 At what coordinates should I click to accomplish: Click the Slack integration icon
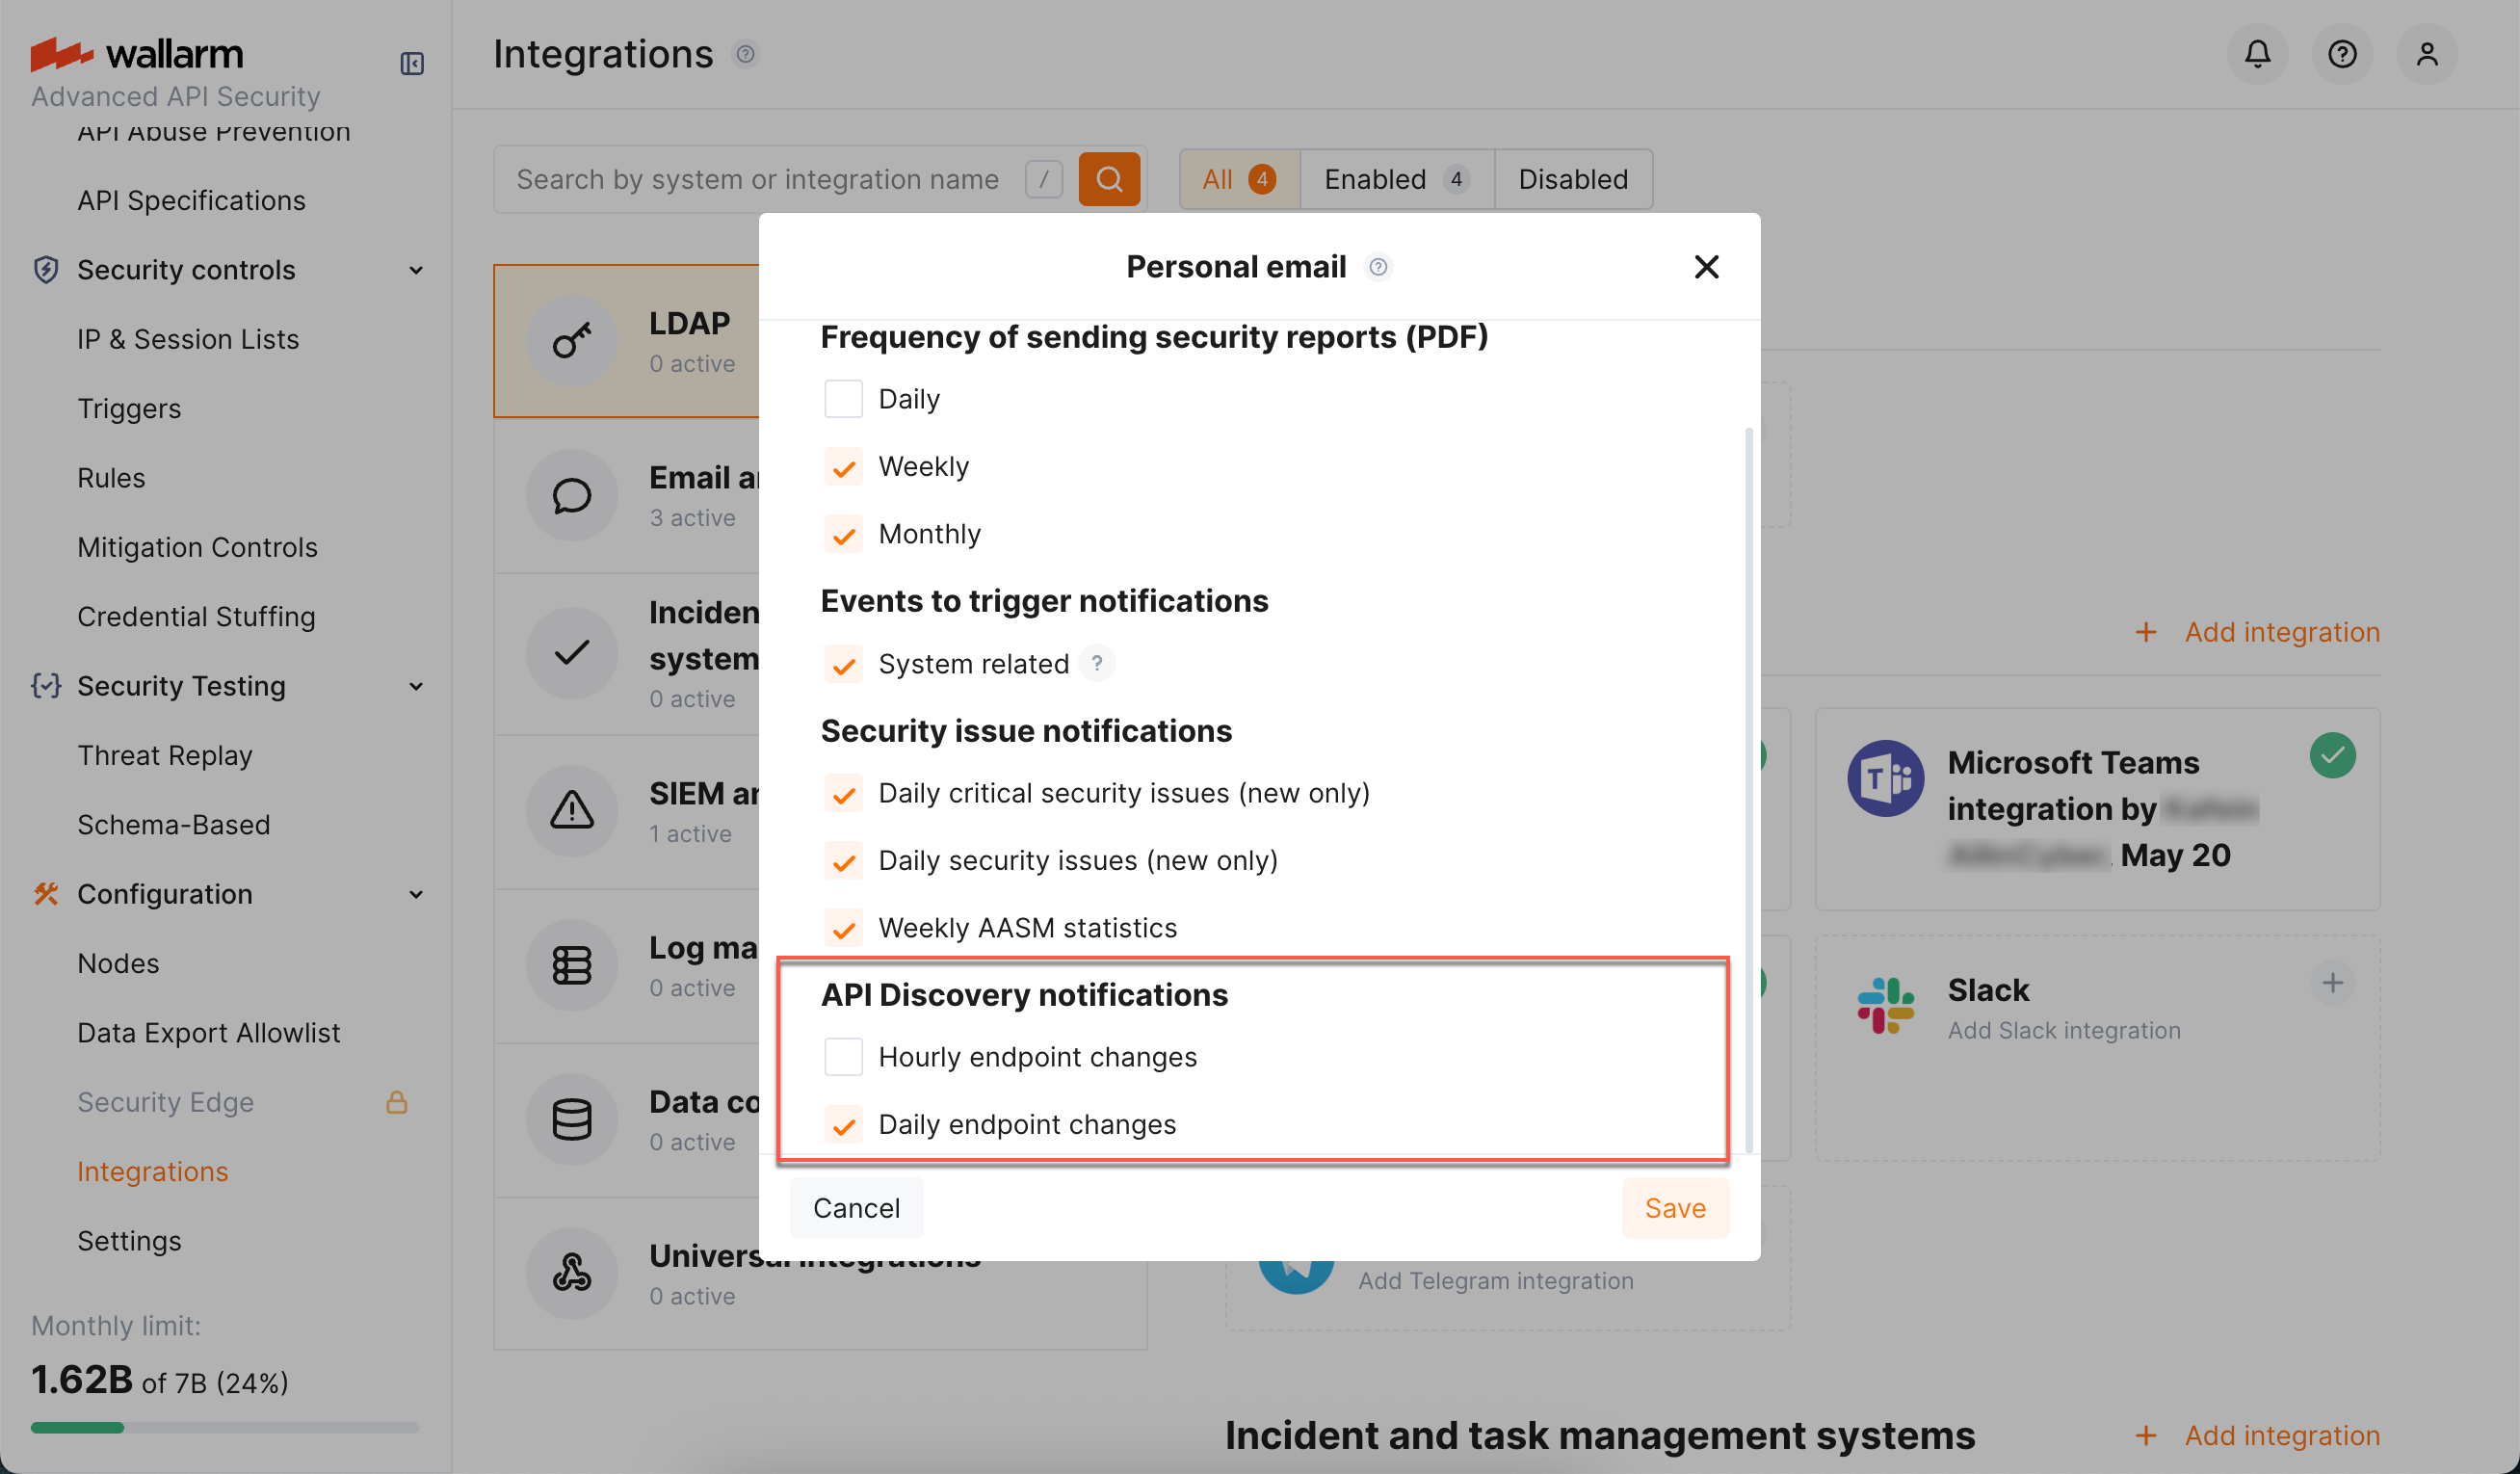point(1884,1004)
